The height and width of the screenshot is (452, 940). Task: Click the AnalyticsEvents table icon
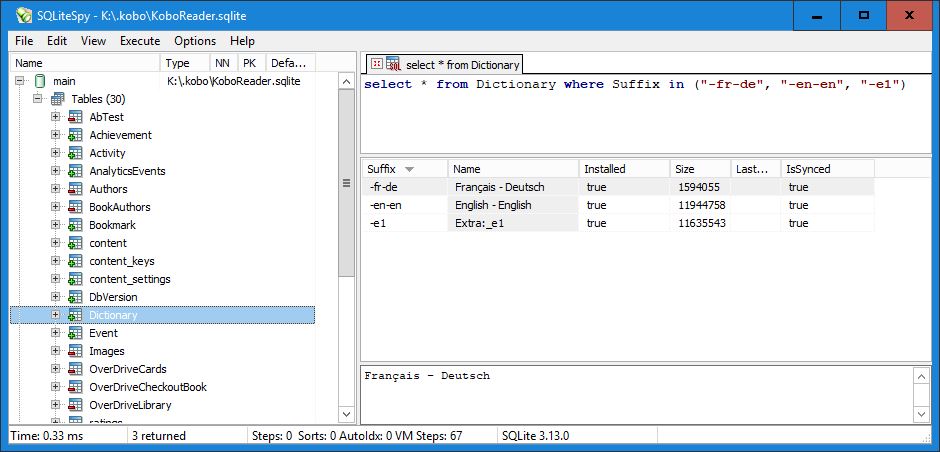(x=75, y=171)
